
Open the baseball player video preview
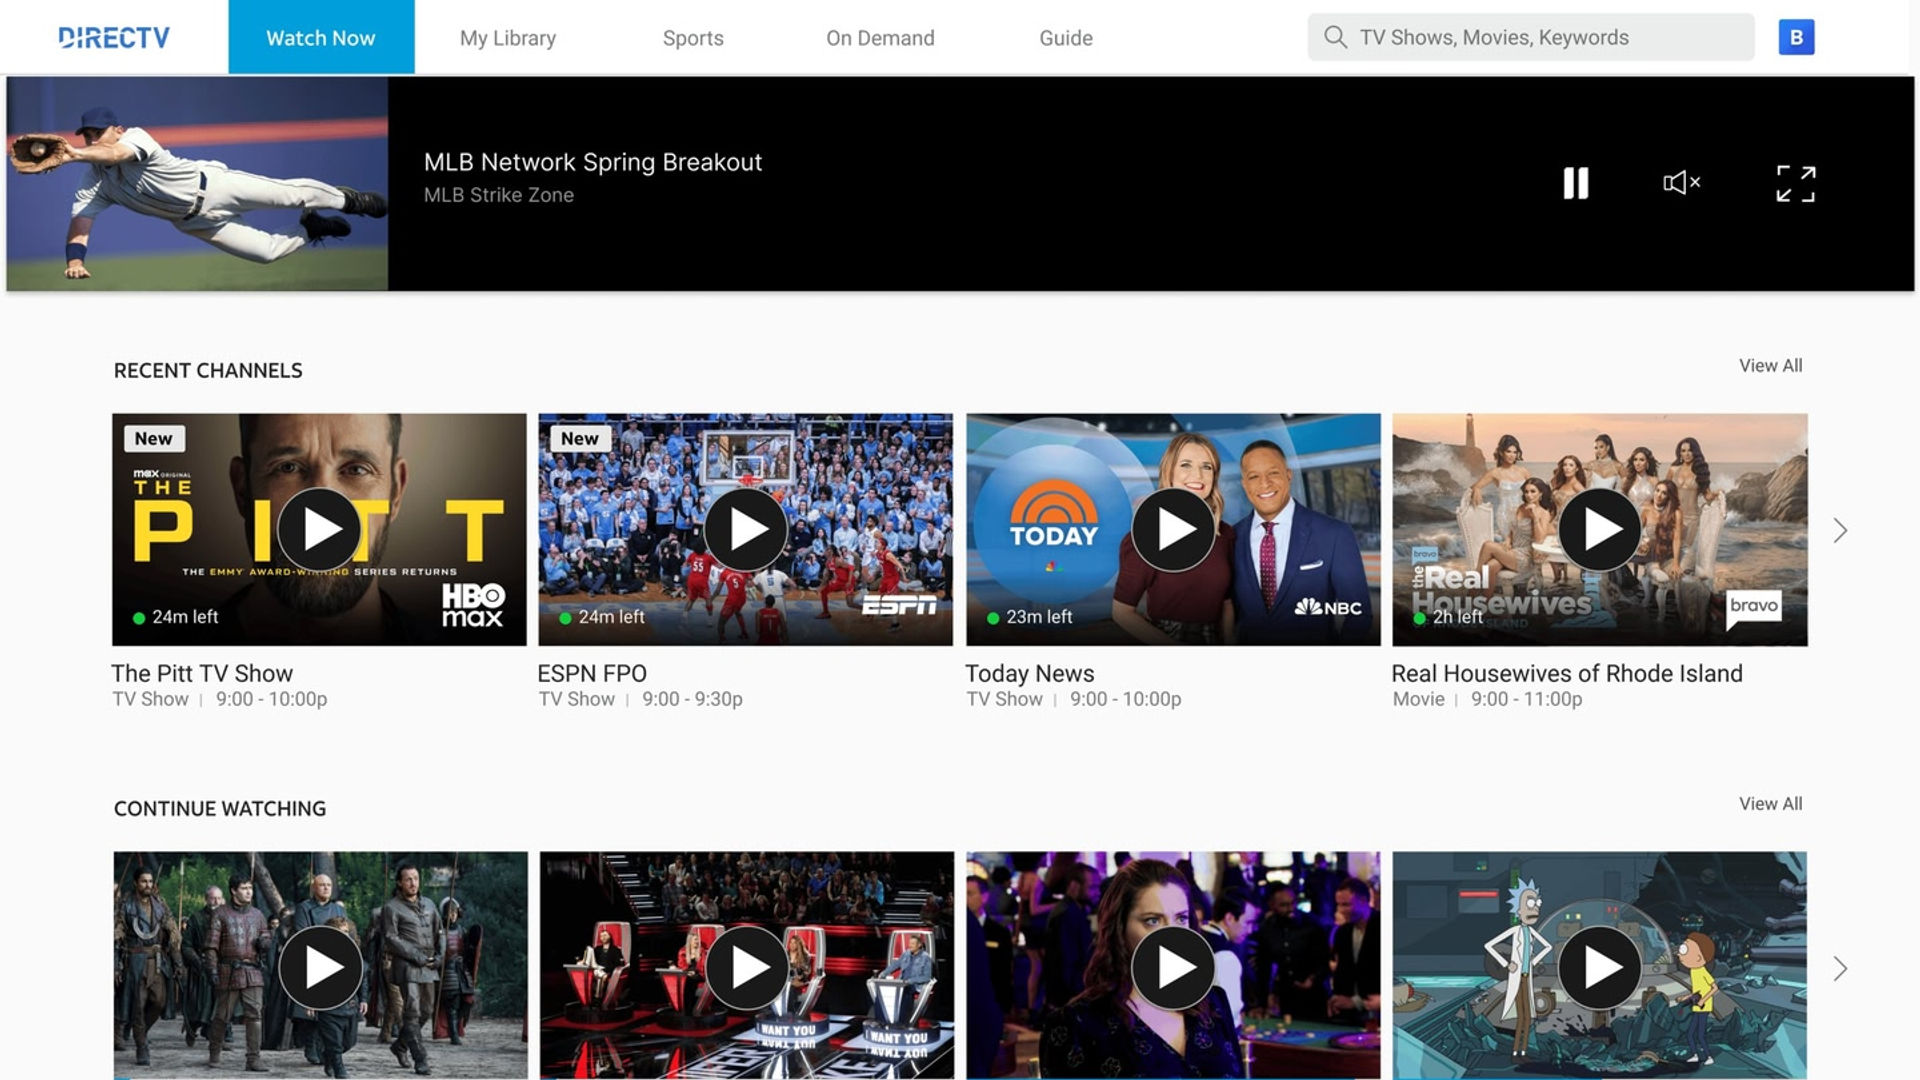197,184
